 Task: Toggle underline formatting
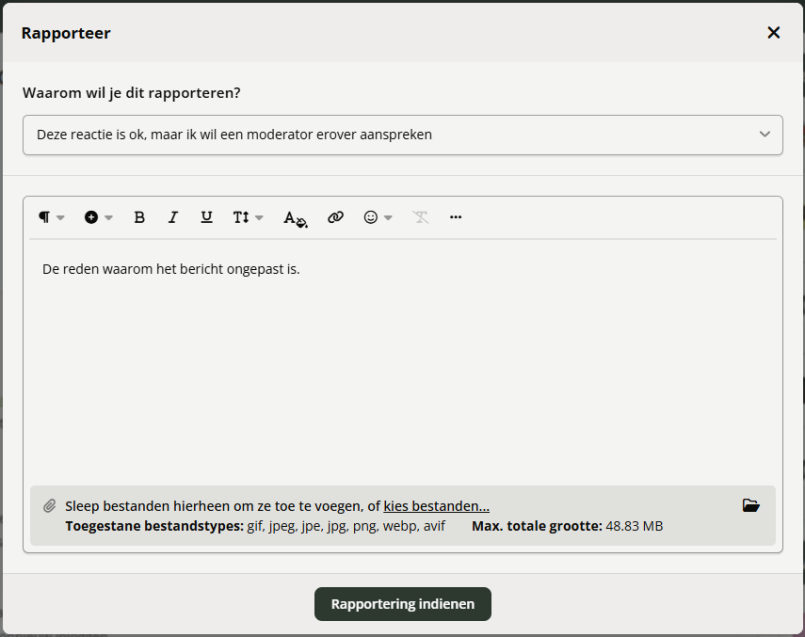[206, 217]
